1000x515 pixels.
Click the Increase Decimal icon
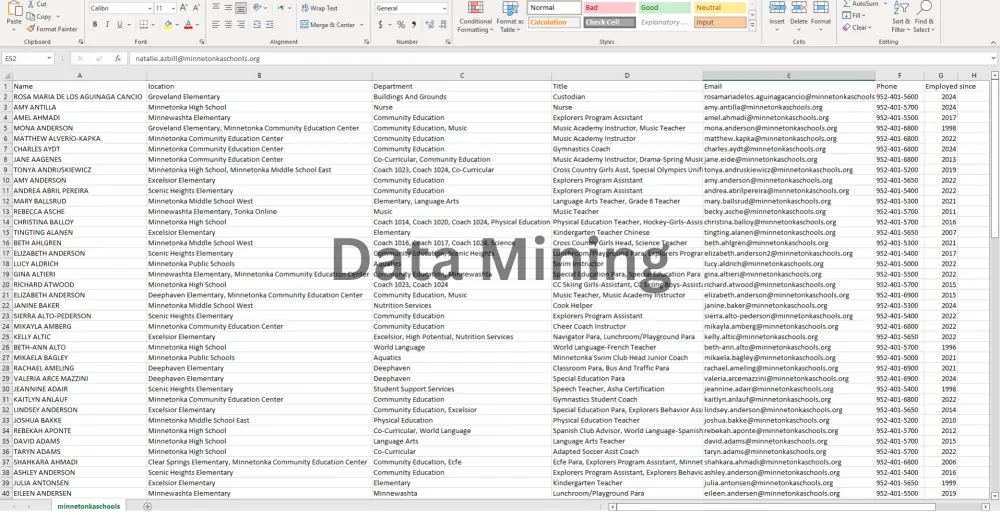pyautogui.click(x=429, y=25)
